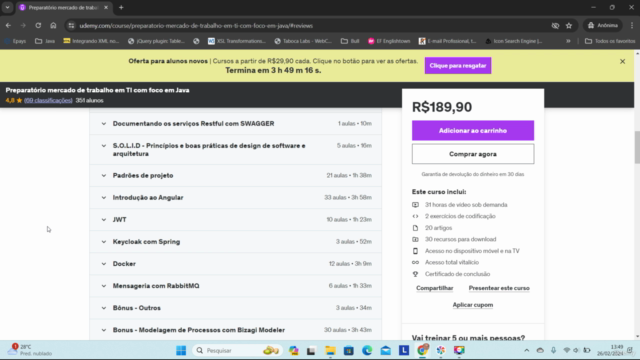Expand the Mensageria com RabbitMQ section
The height and width of the screenshot is (360, 640).
[x=236, y=286]
